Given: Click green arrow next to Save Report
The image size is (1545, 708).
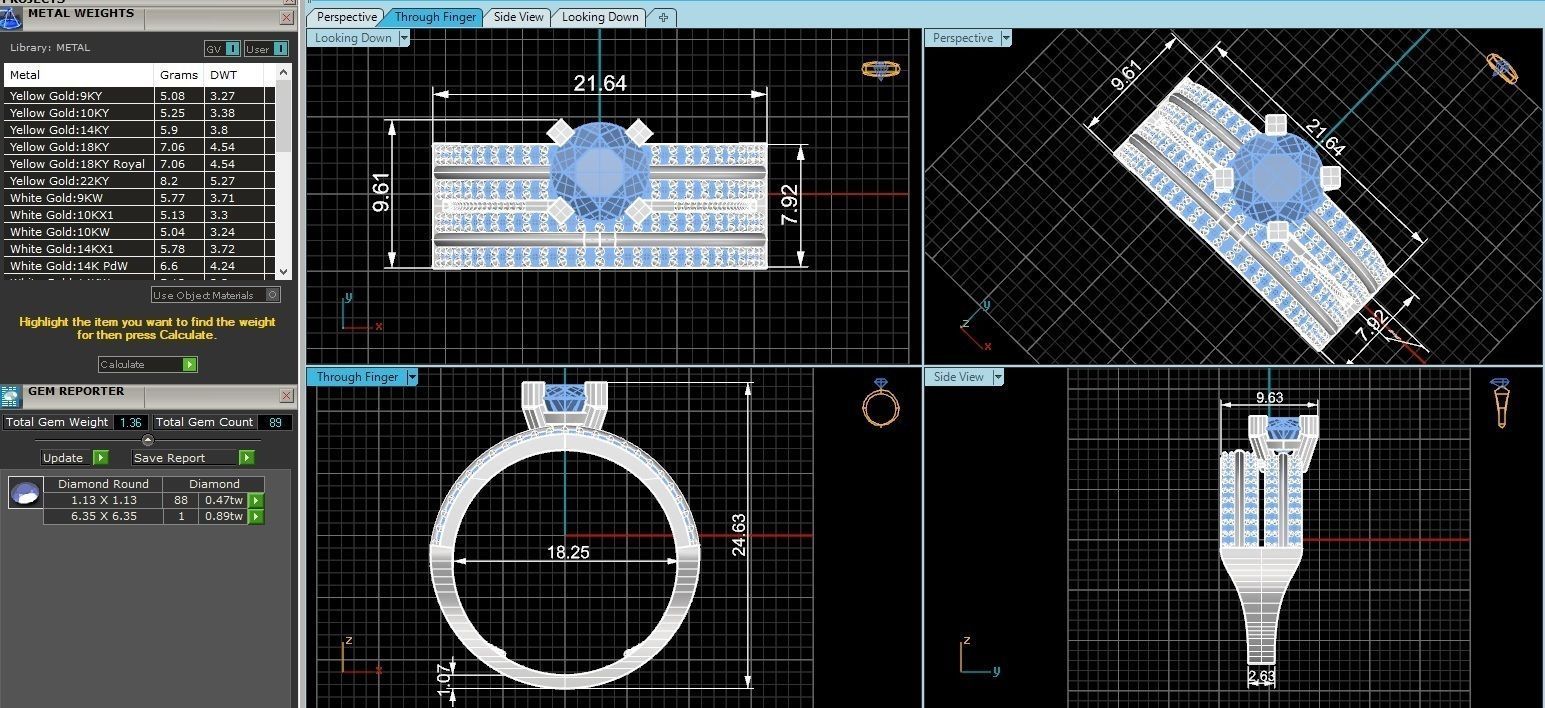Looking at the screenshot, I should tap(247, 458).
